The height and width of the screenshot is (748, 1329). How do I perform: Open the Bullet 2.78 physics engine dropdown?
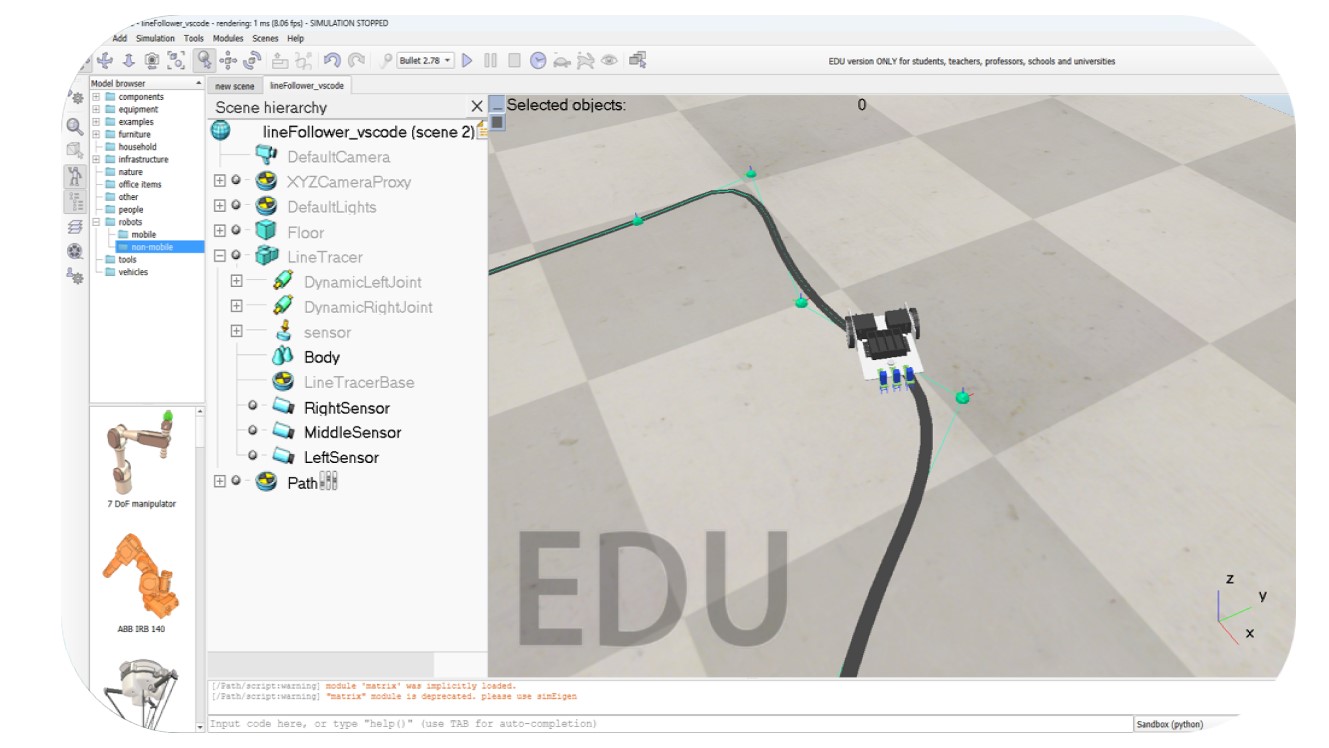(425, 61)
